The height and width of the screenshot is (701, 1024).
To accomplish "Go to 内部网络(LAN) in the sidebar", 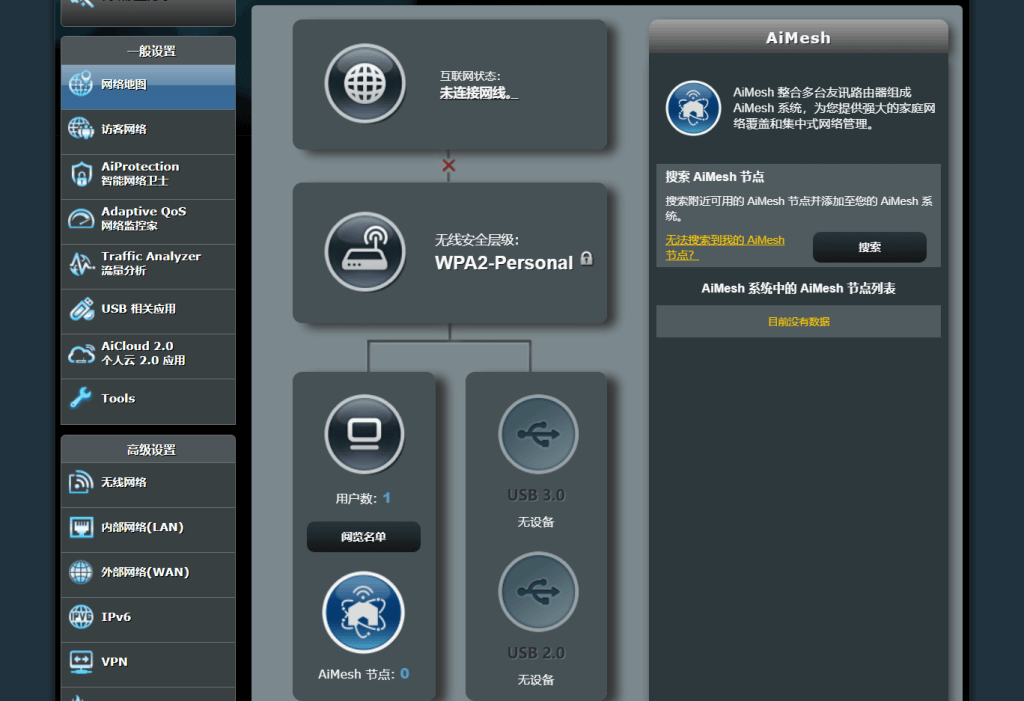I will [148, 527].
